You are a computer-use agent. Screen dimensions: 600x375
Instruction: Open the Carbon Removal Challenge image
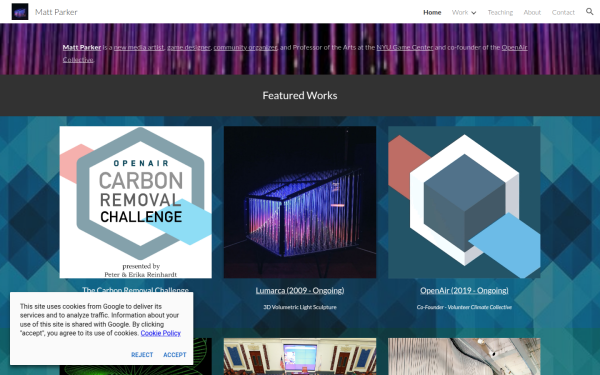point(135,202)
